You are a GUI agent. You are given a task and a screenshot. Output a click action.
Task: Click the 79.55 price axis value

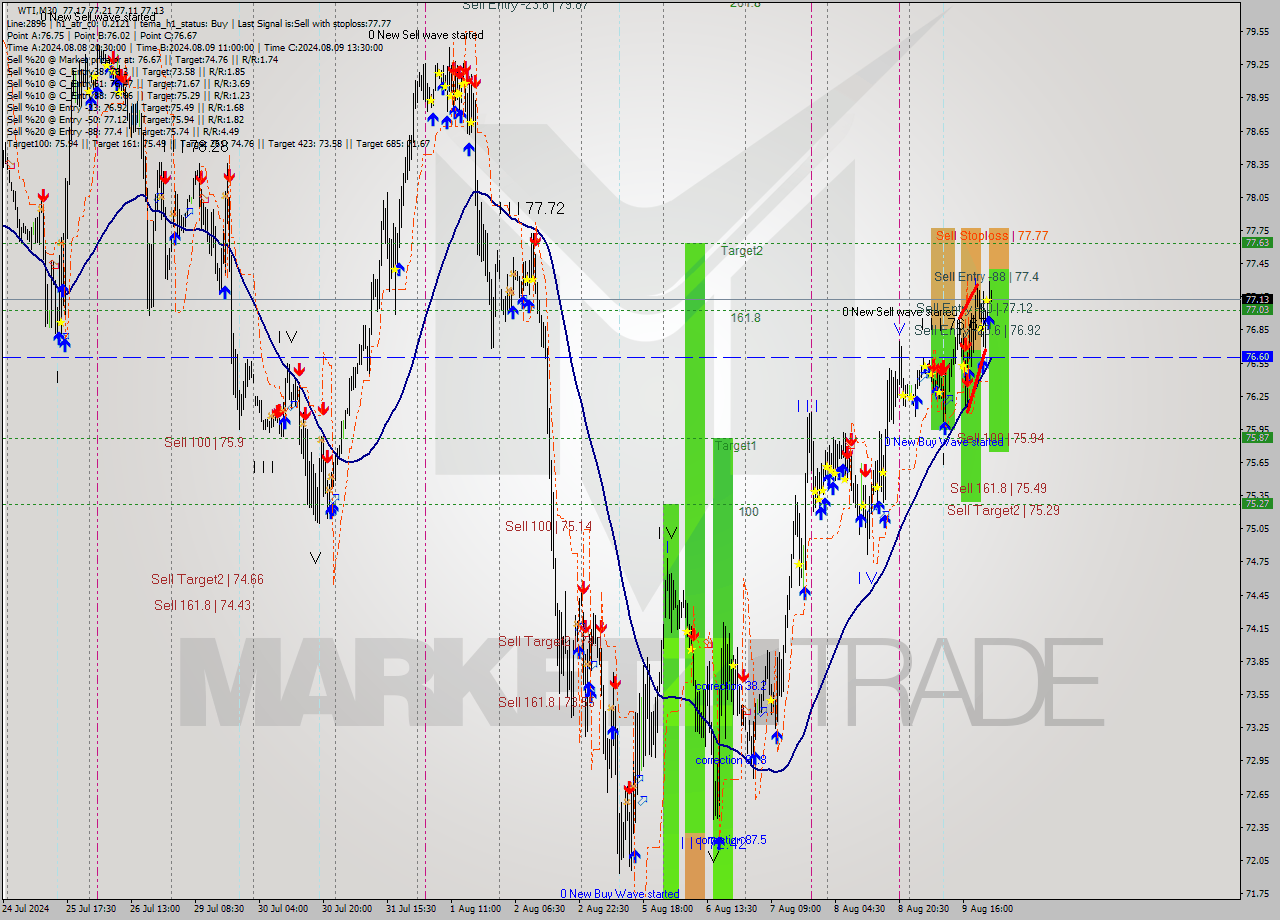coord(1257,32)
